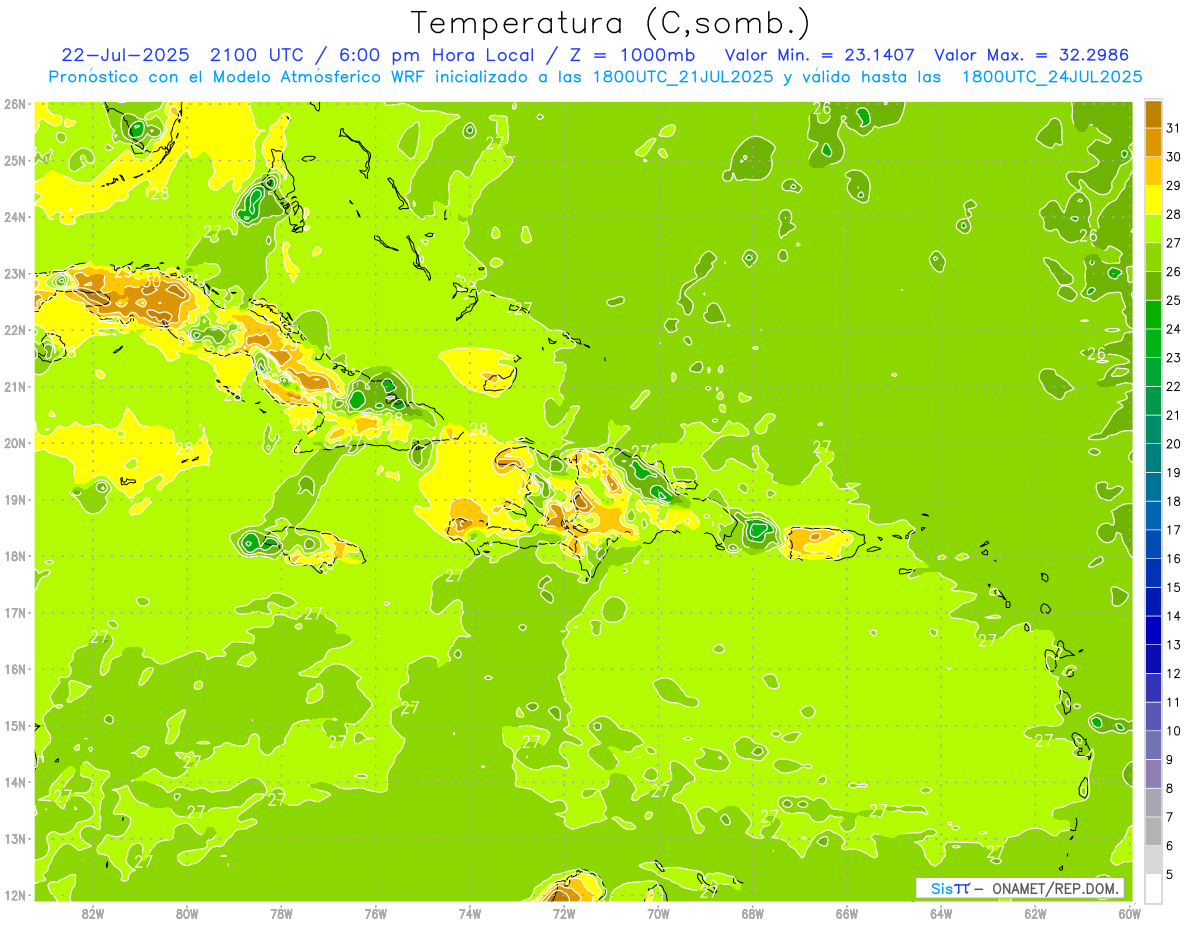Click 'Valor Min. = 23.1407' text
This screenshot has width=1200, height=927.
click(819, 55)
